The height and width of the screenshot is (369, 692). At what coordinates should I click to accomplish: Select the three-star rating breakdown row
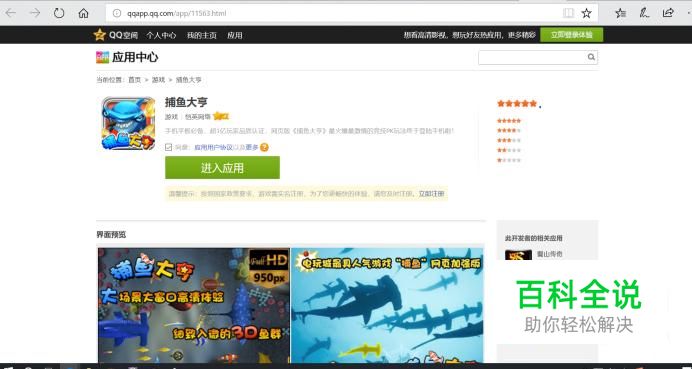point(509,140)
